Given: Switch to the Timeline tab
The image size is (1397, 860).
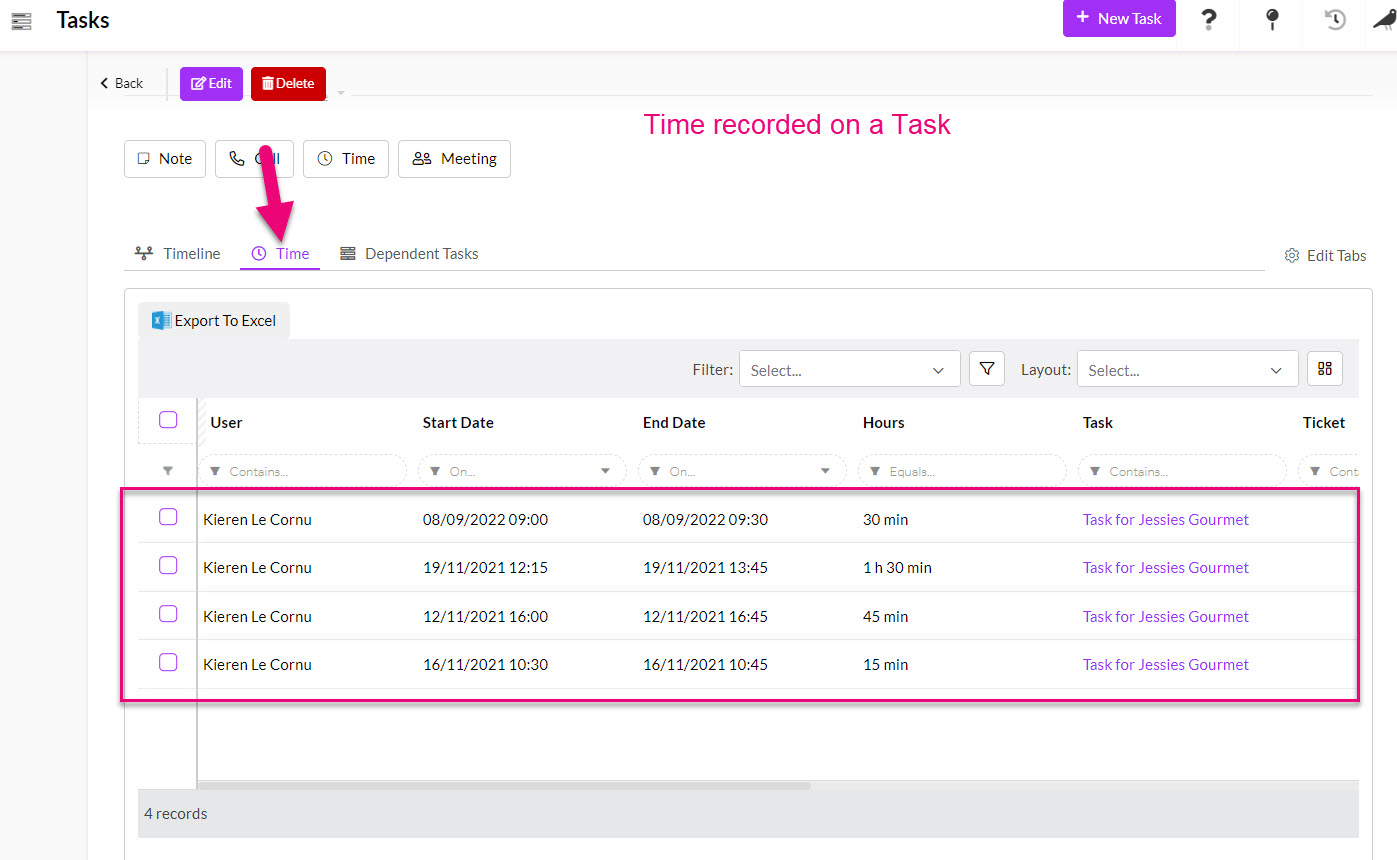Looking at the screenshot, I should tap(178, 254).
